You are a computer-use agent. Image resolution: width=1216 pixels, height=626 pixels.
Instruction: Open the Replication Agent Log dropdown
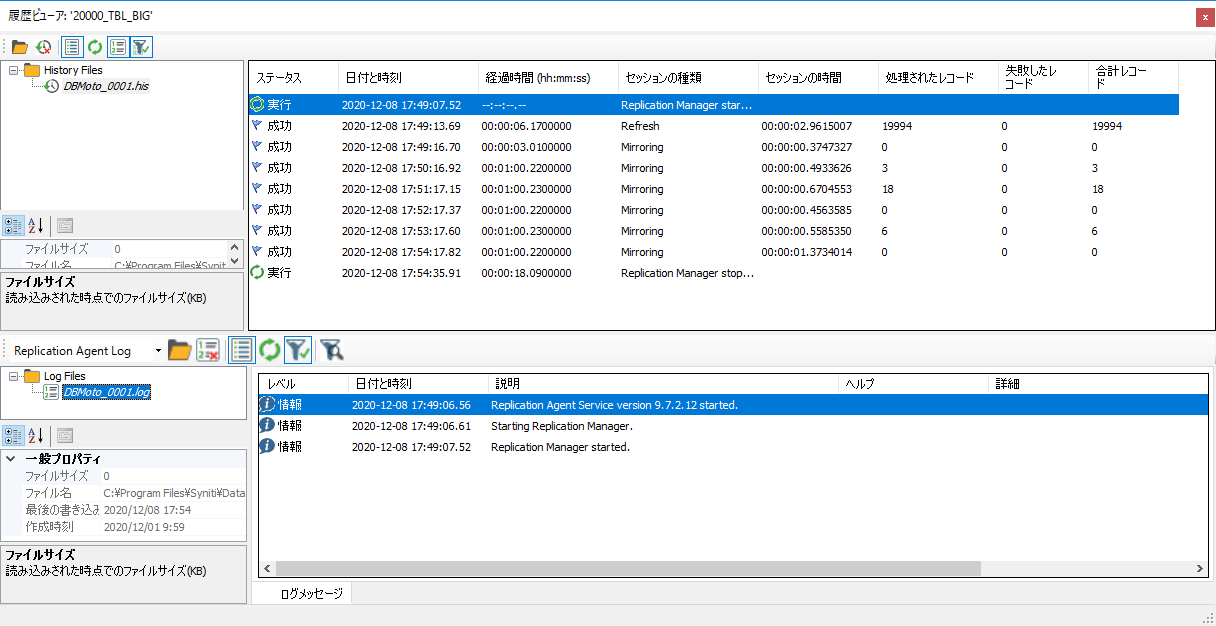coord(158,351)
